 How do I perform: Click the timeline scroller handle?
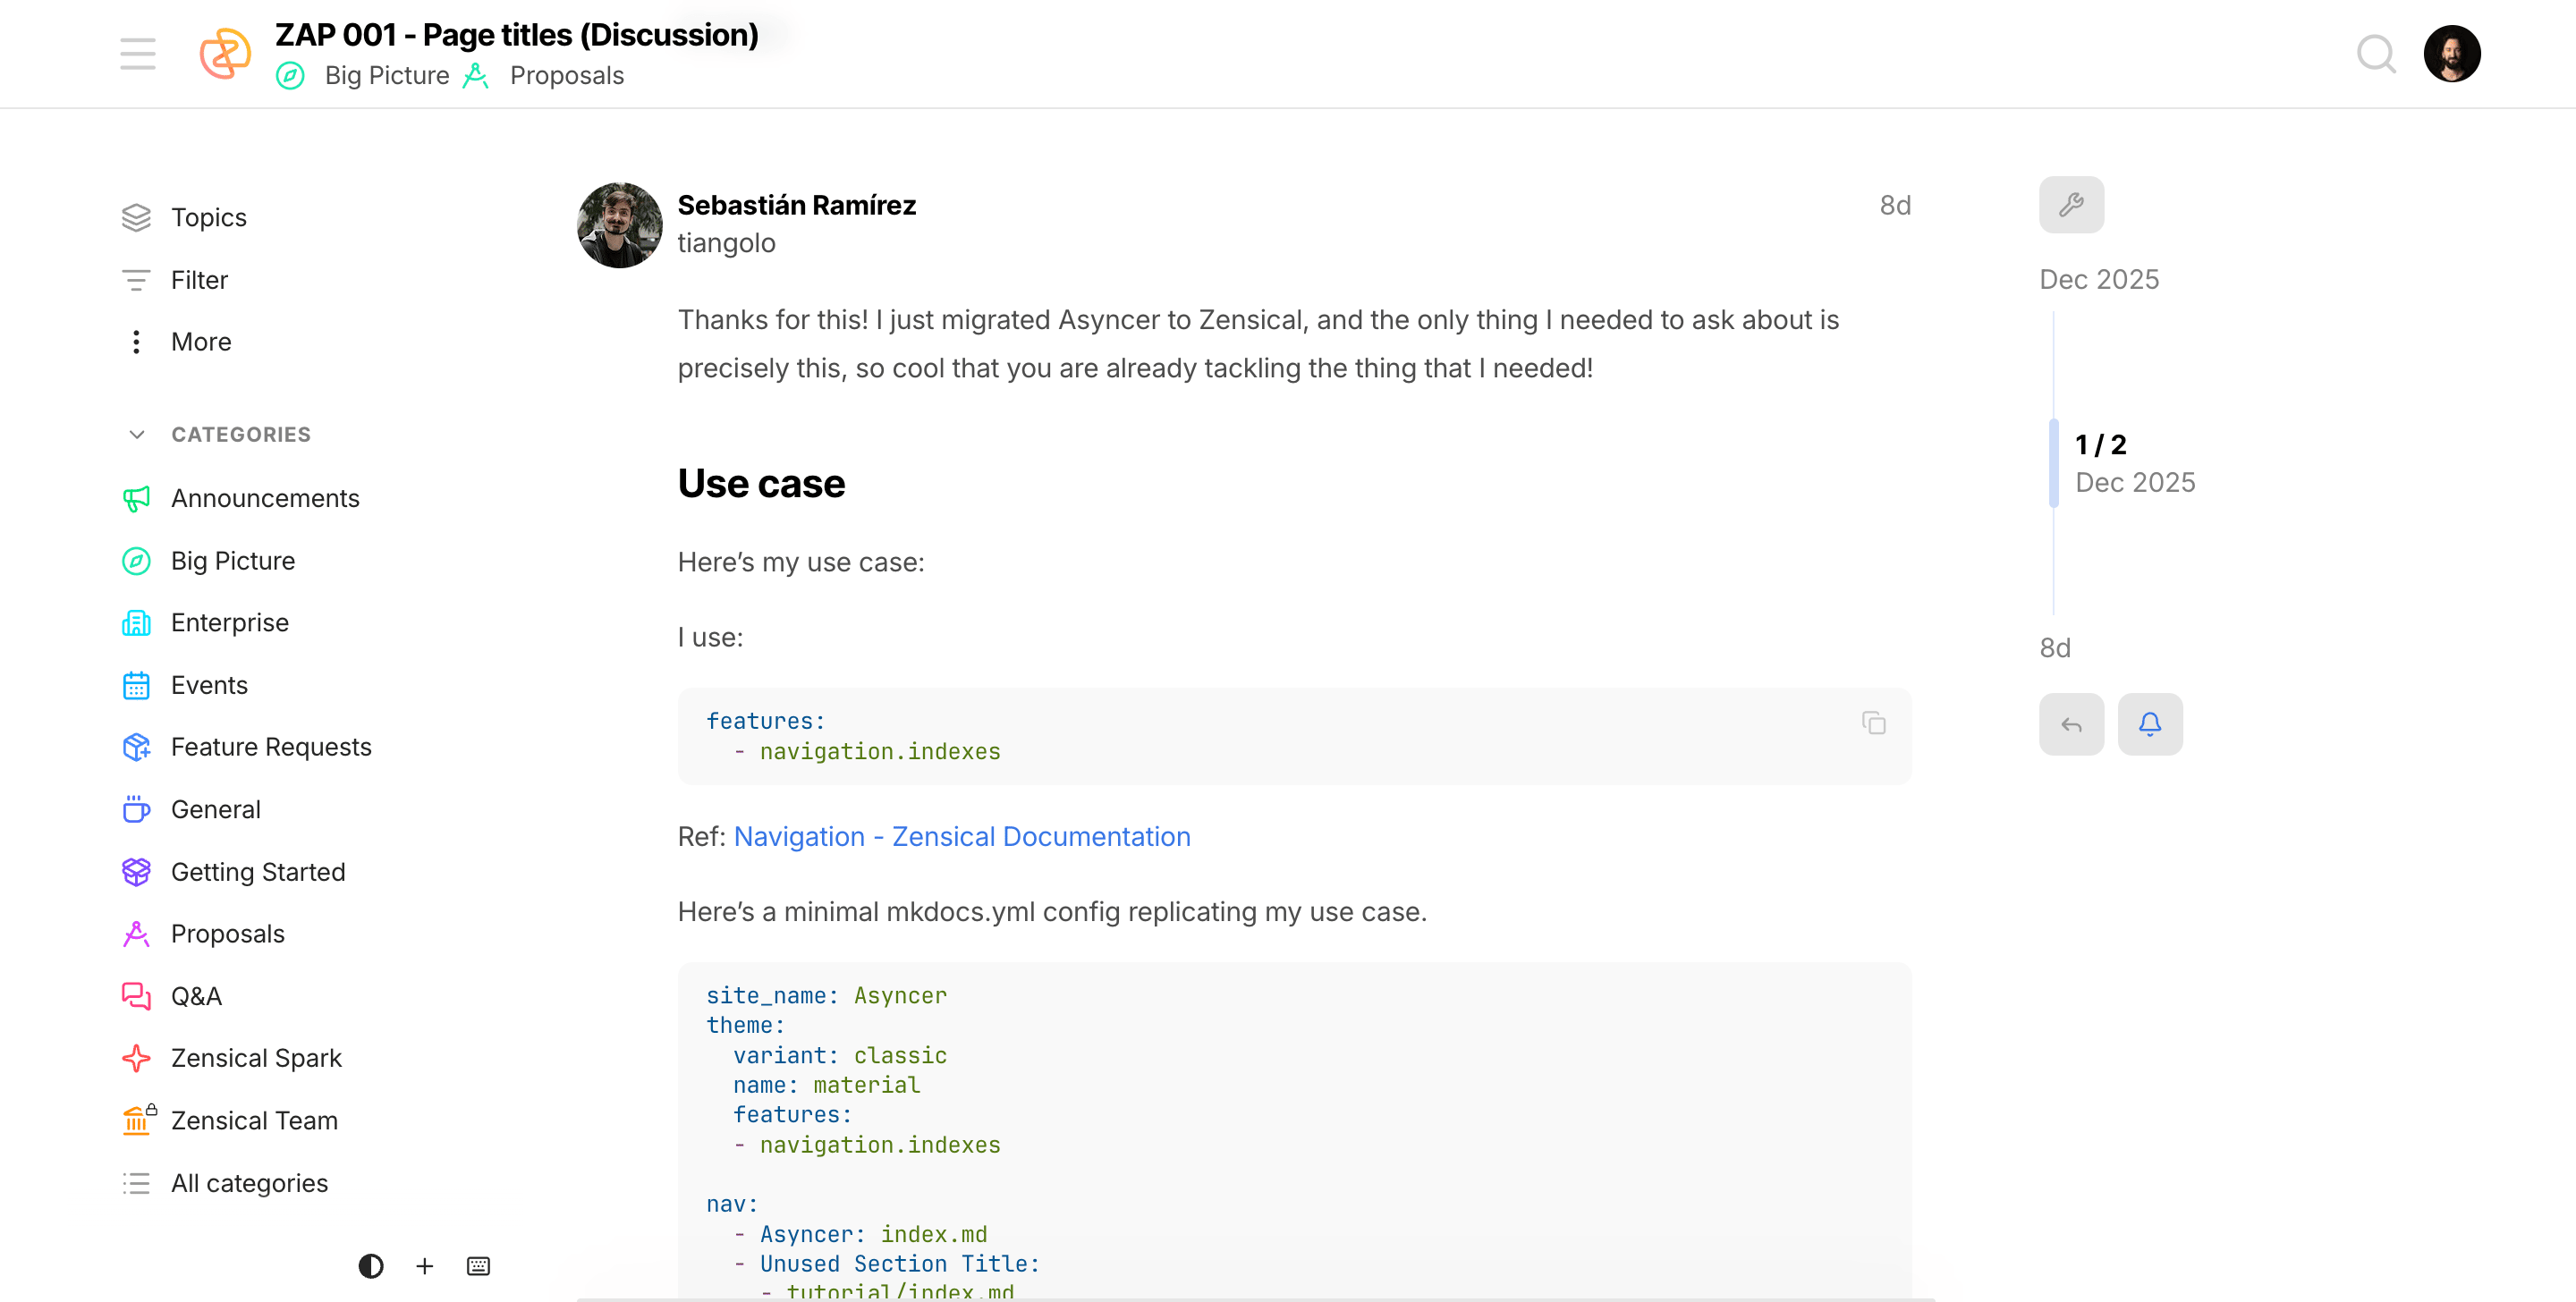pyautogui.click(x=2054, y=463)
